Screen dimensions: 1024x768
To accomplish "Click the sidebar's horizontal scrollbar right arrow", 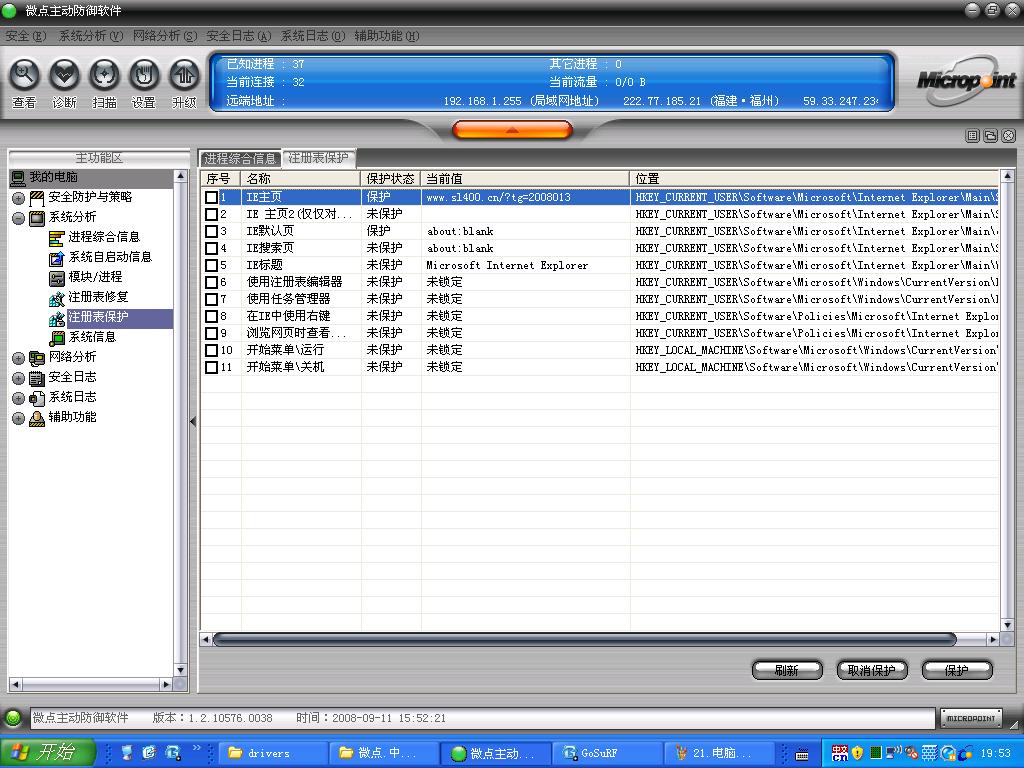I will point(167,684).
